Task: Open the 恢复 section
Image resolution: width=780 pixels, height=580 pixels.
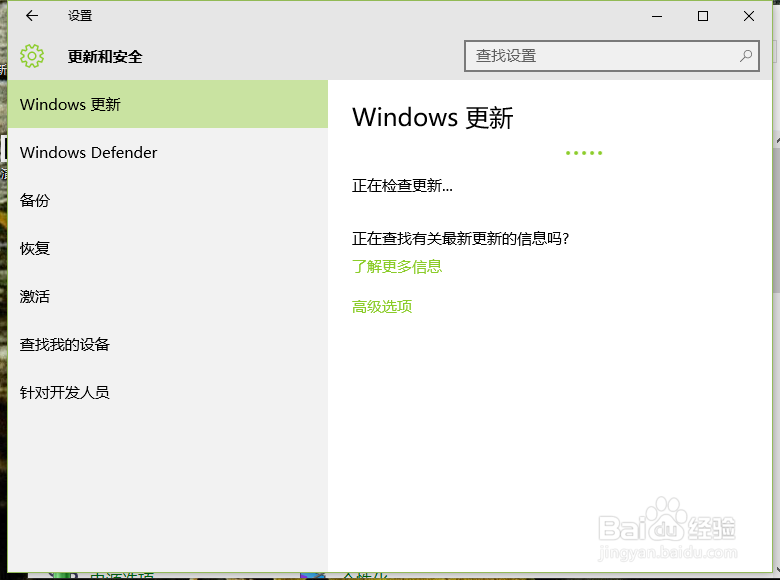Action: pos(168,248)
